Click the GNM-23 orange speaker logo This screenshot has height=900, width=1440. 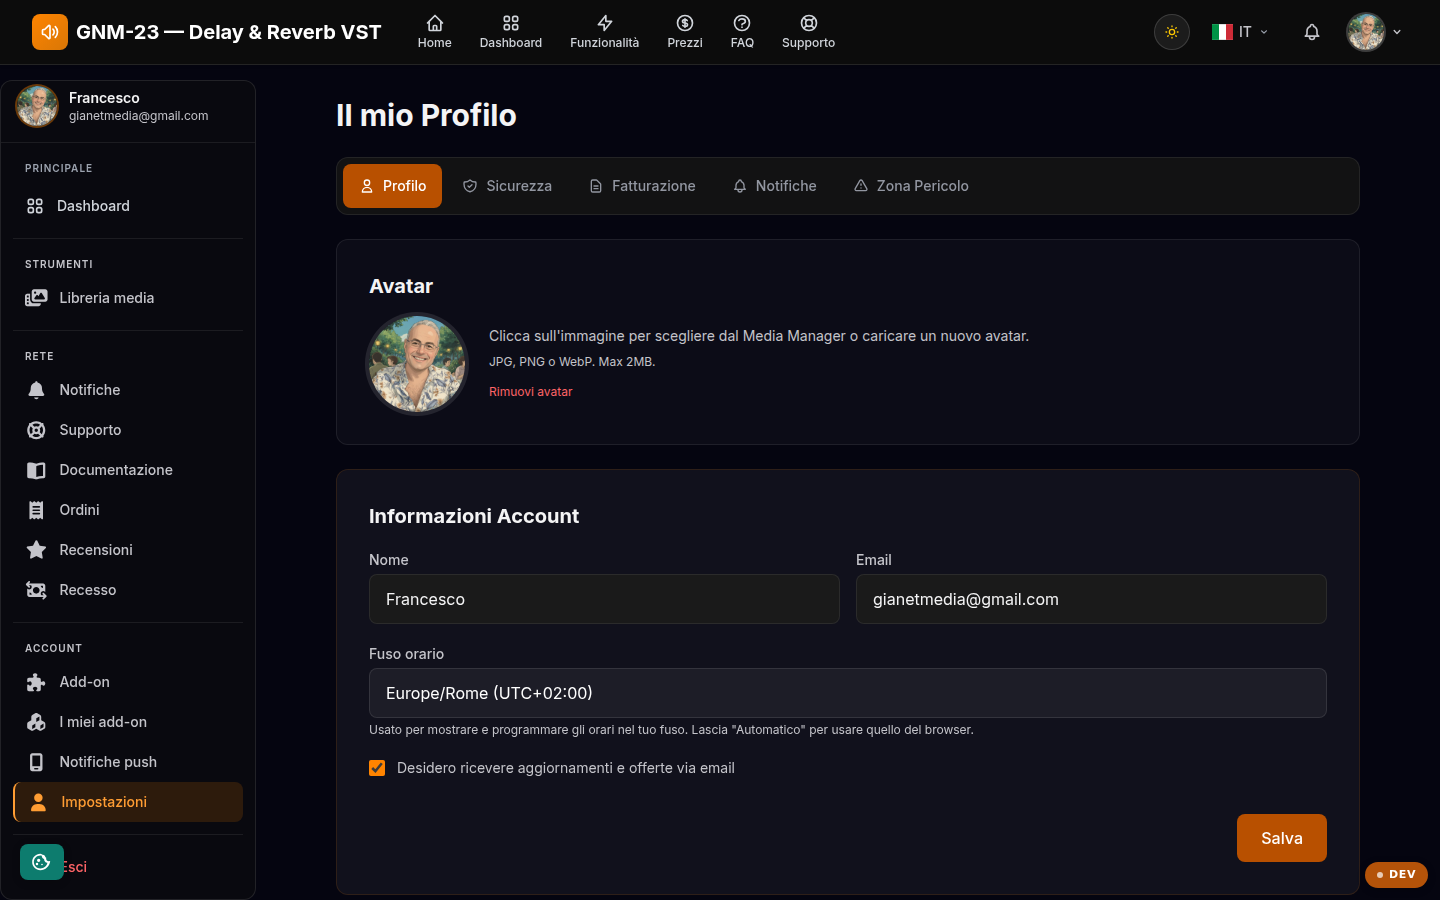(x=50, y=32)
